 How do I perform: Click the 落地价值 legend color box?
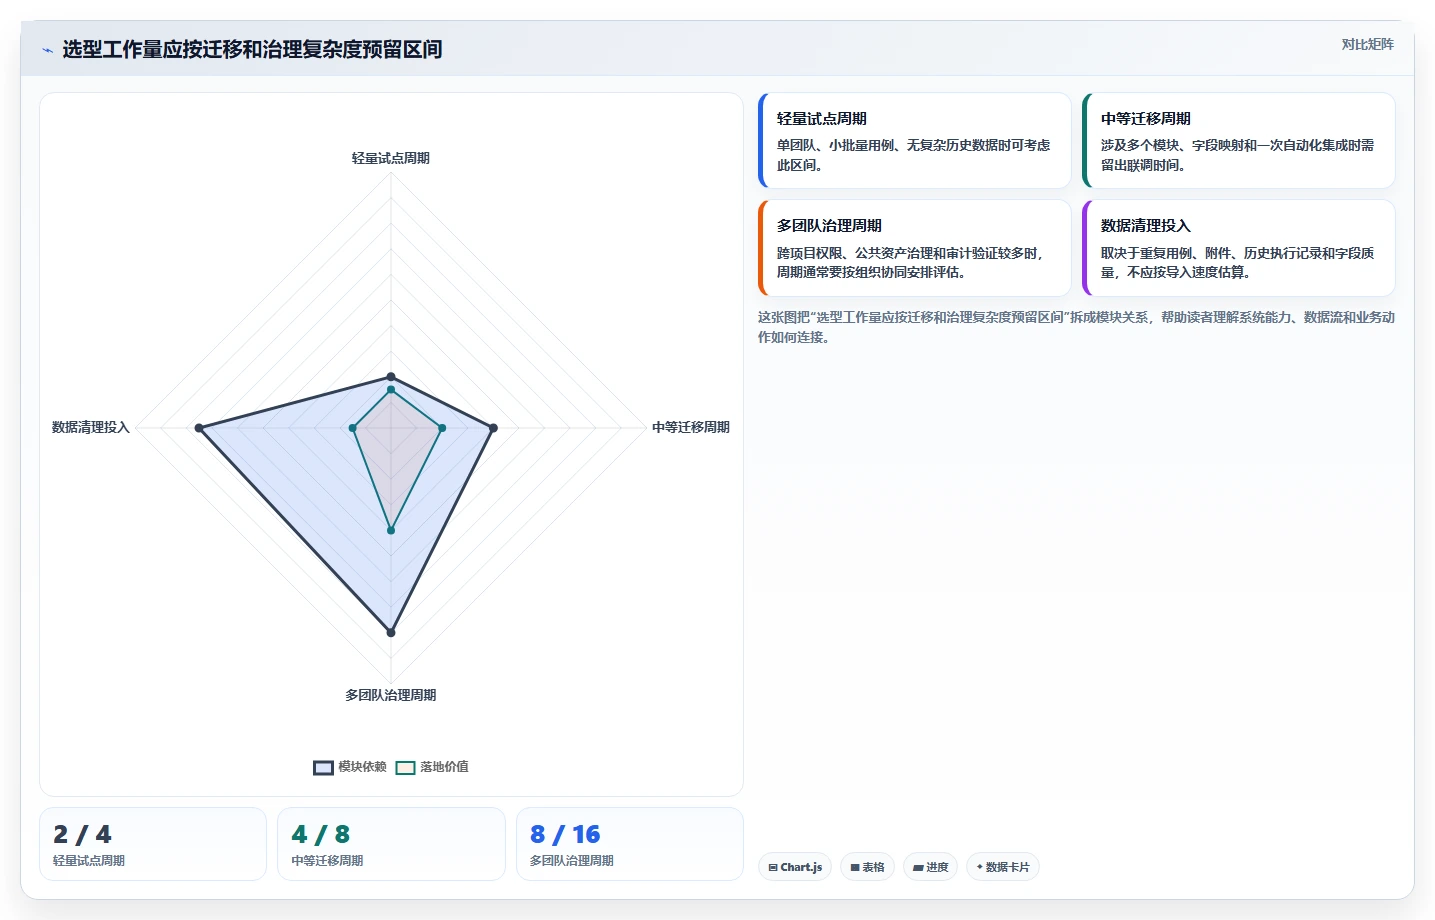click(405, 768)
